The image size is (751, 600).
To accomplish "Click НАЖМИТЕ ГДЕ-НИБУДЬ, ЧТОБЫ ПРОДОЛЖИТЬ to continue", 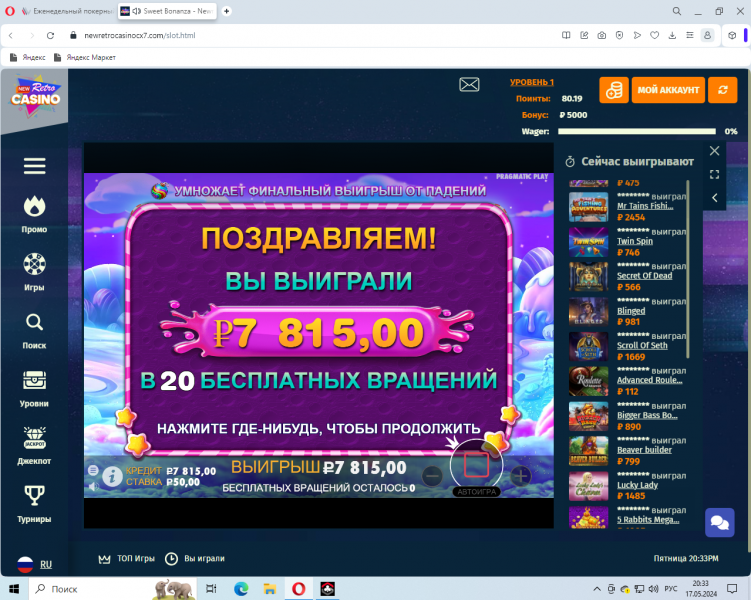I will click(x=319, y=429).
